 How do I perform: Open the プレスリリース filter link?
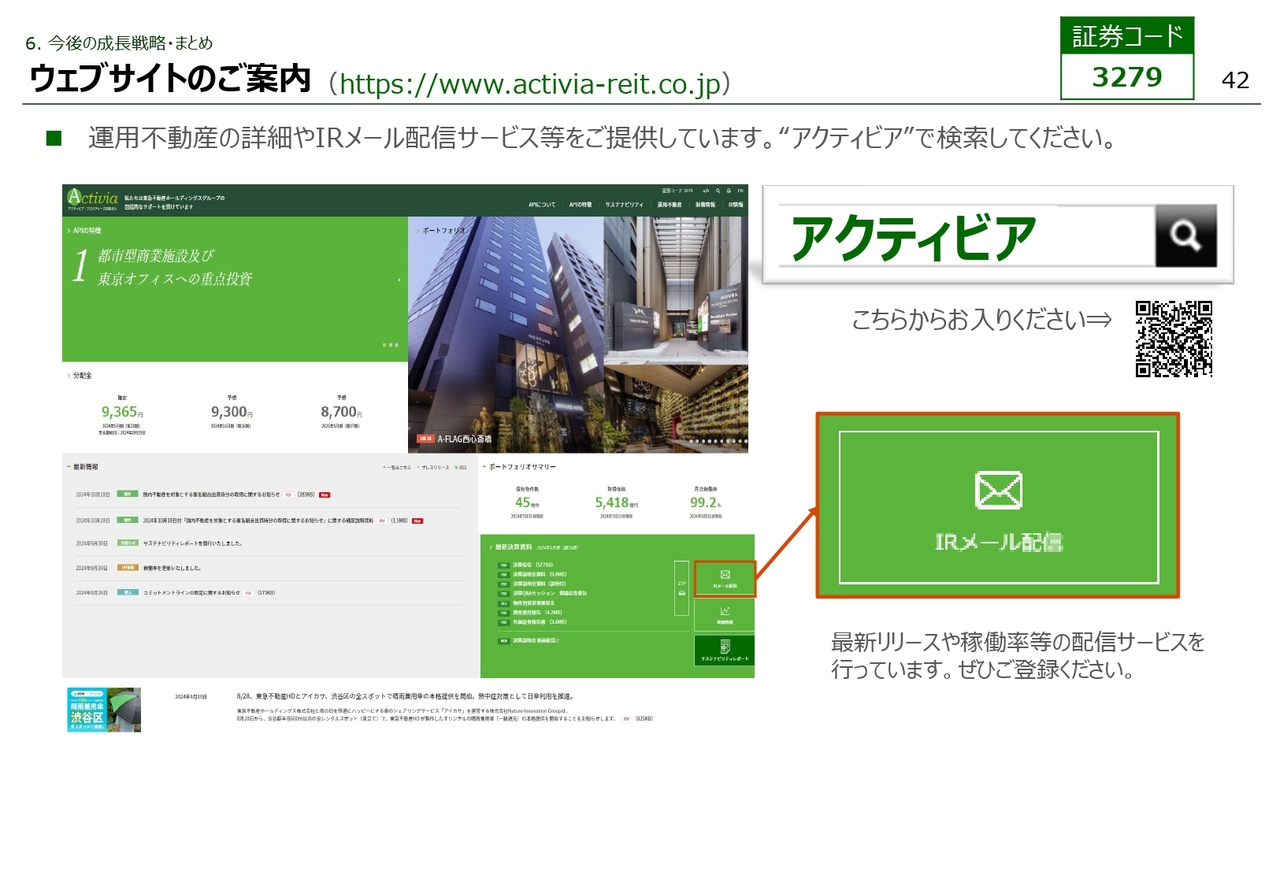tap(433, 467)
